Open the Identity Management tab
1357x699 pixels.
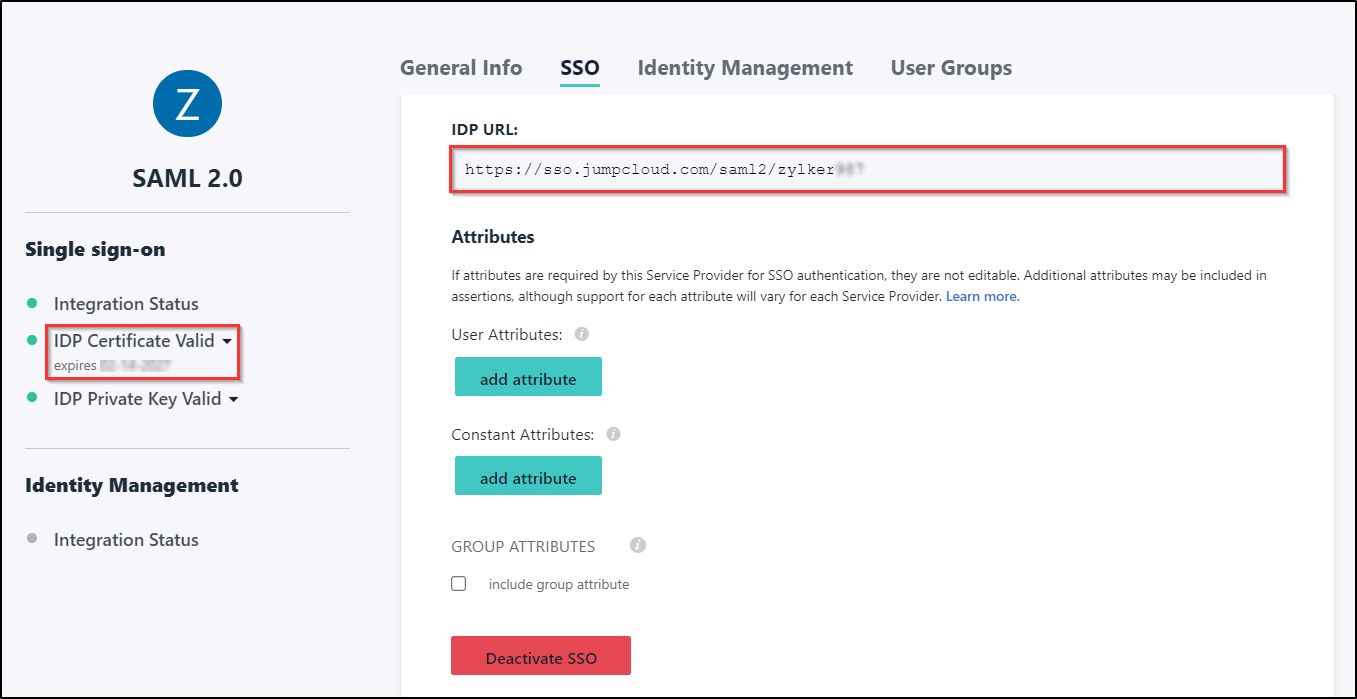click(745, 68)
